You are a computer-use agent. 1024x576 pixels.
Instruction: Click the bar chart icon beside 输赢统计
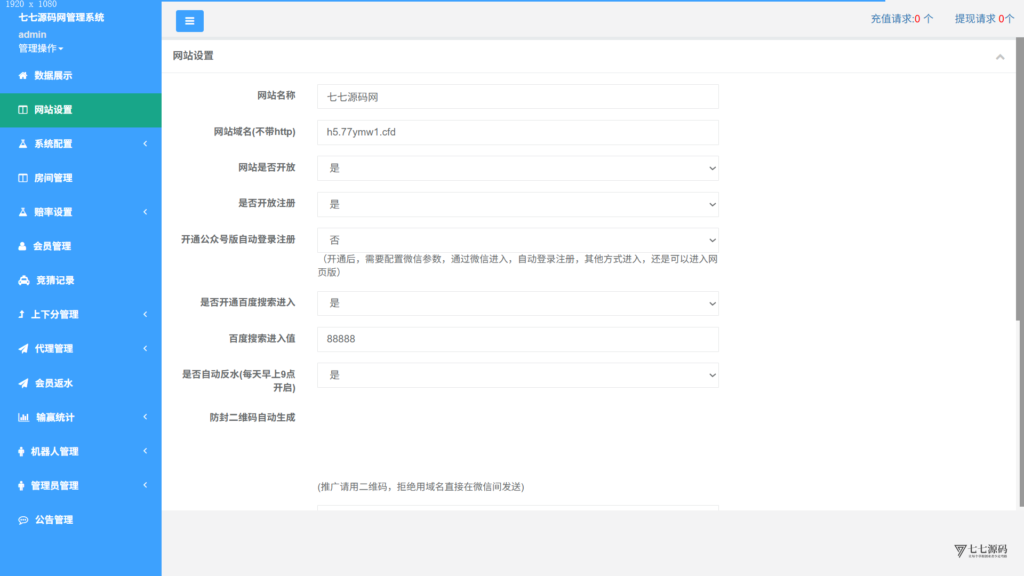tap(24, 417)
